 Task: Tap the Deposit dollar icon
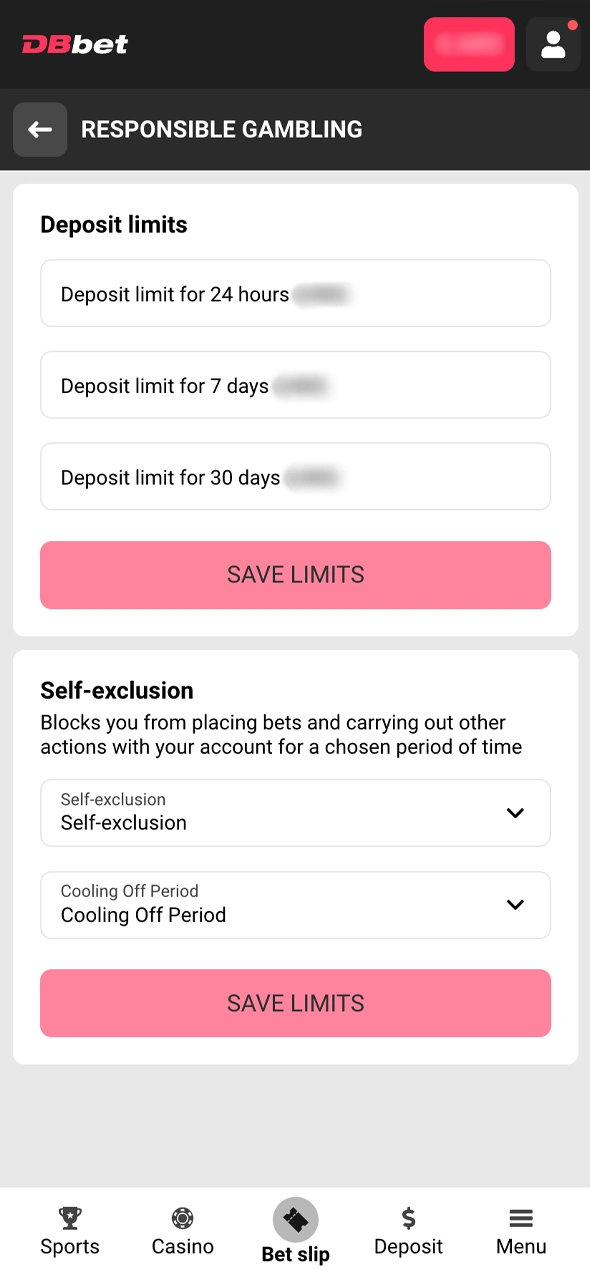[x=408, y=1218]
